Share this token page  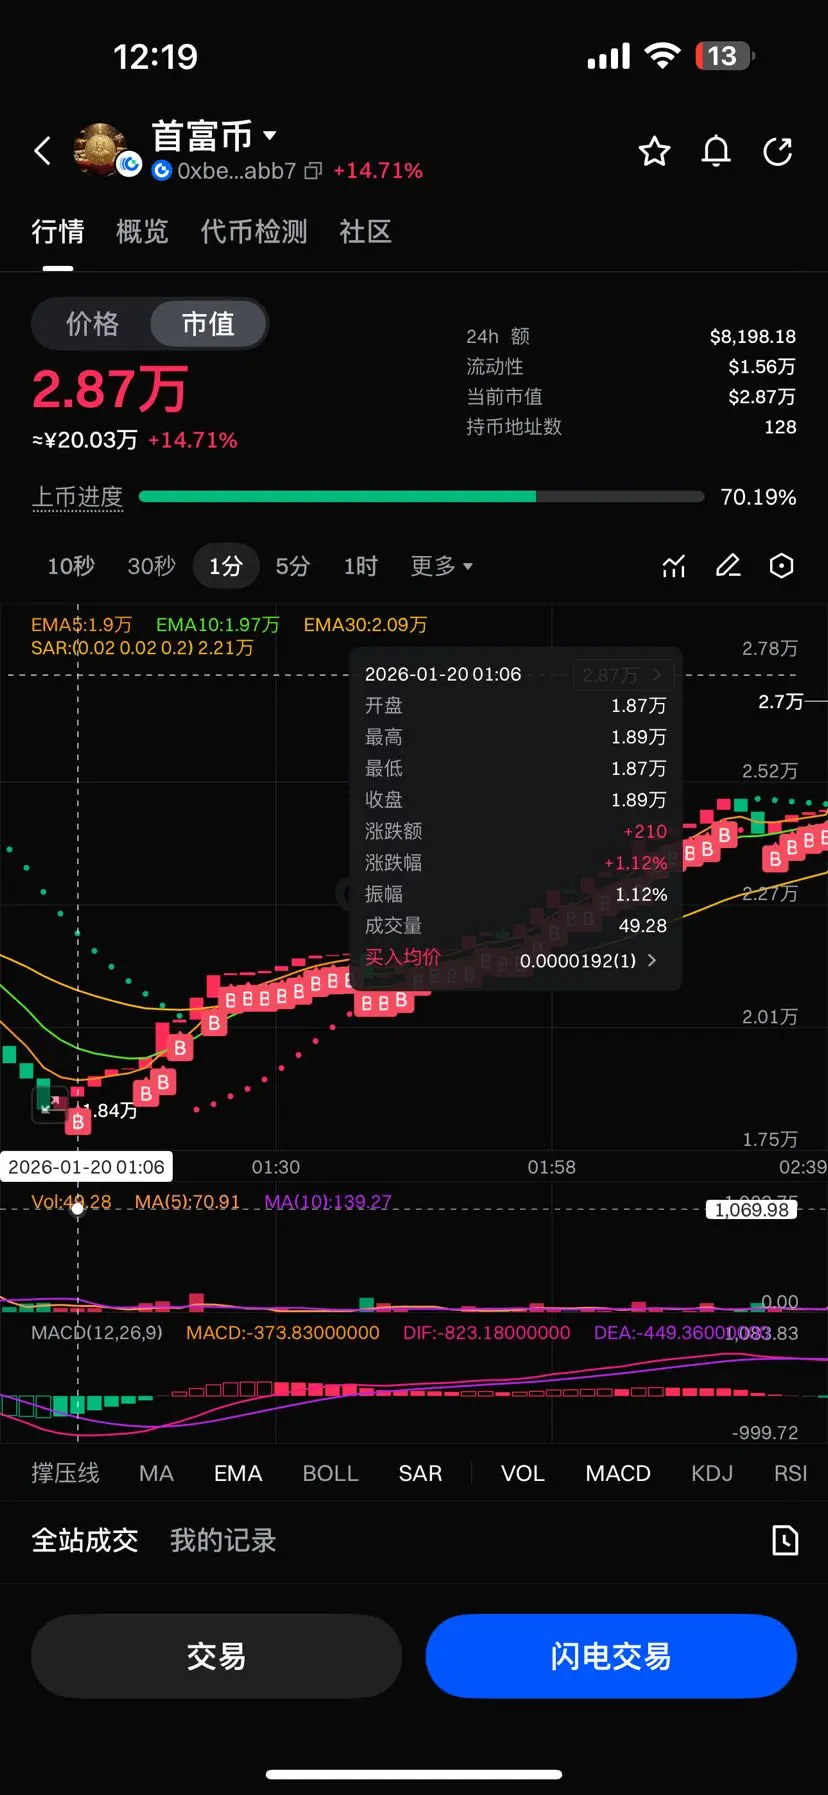[x=778, y=152]
